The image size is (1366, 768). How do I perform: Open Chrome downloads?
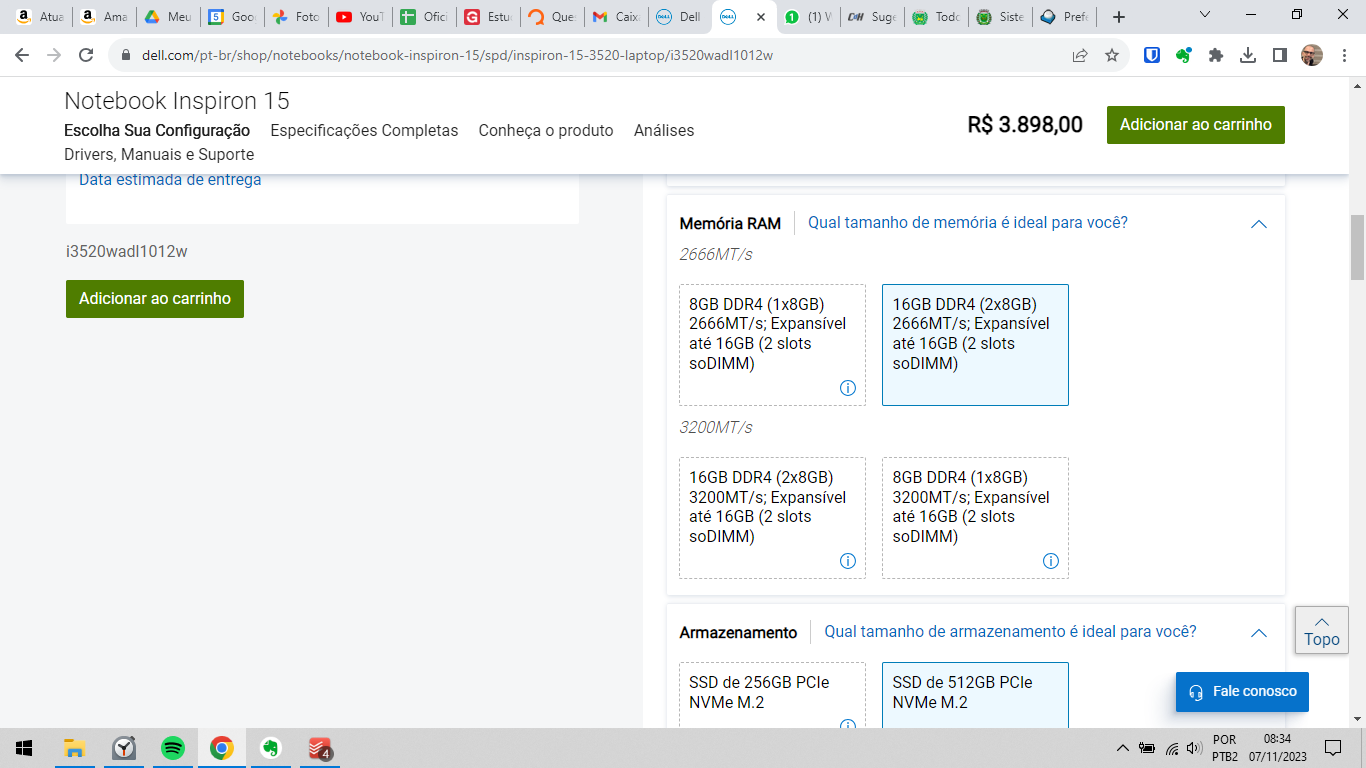[x=1248, y=55]
